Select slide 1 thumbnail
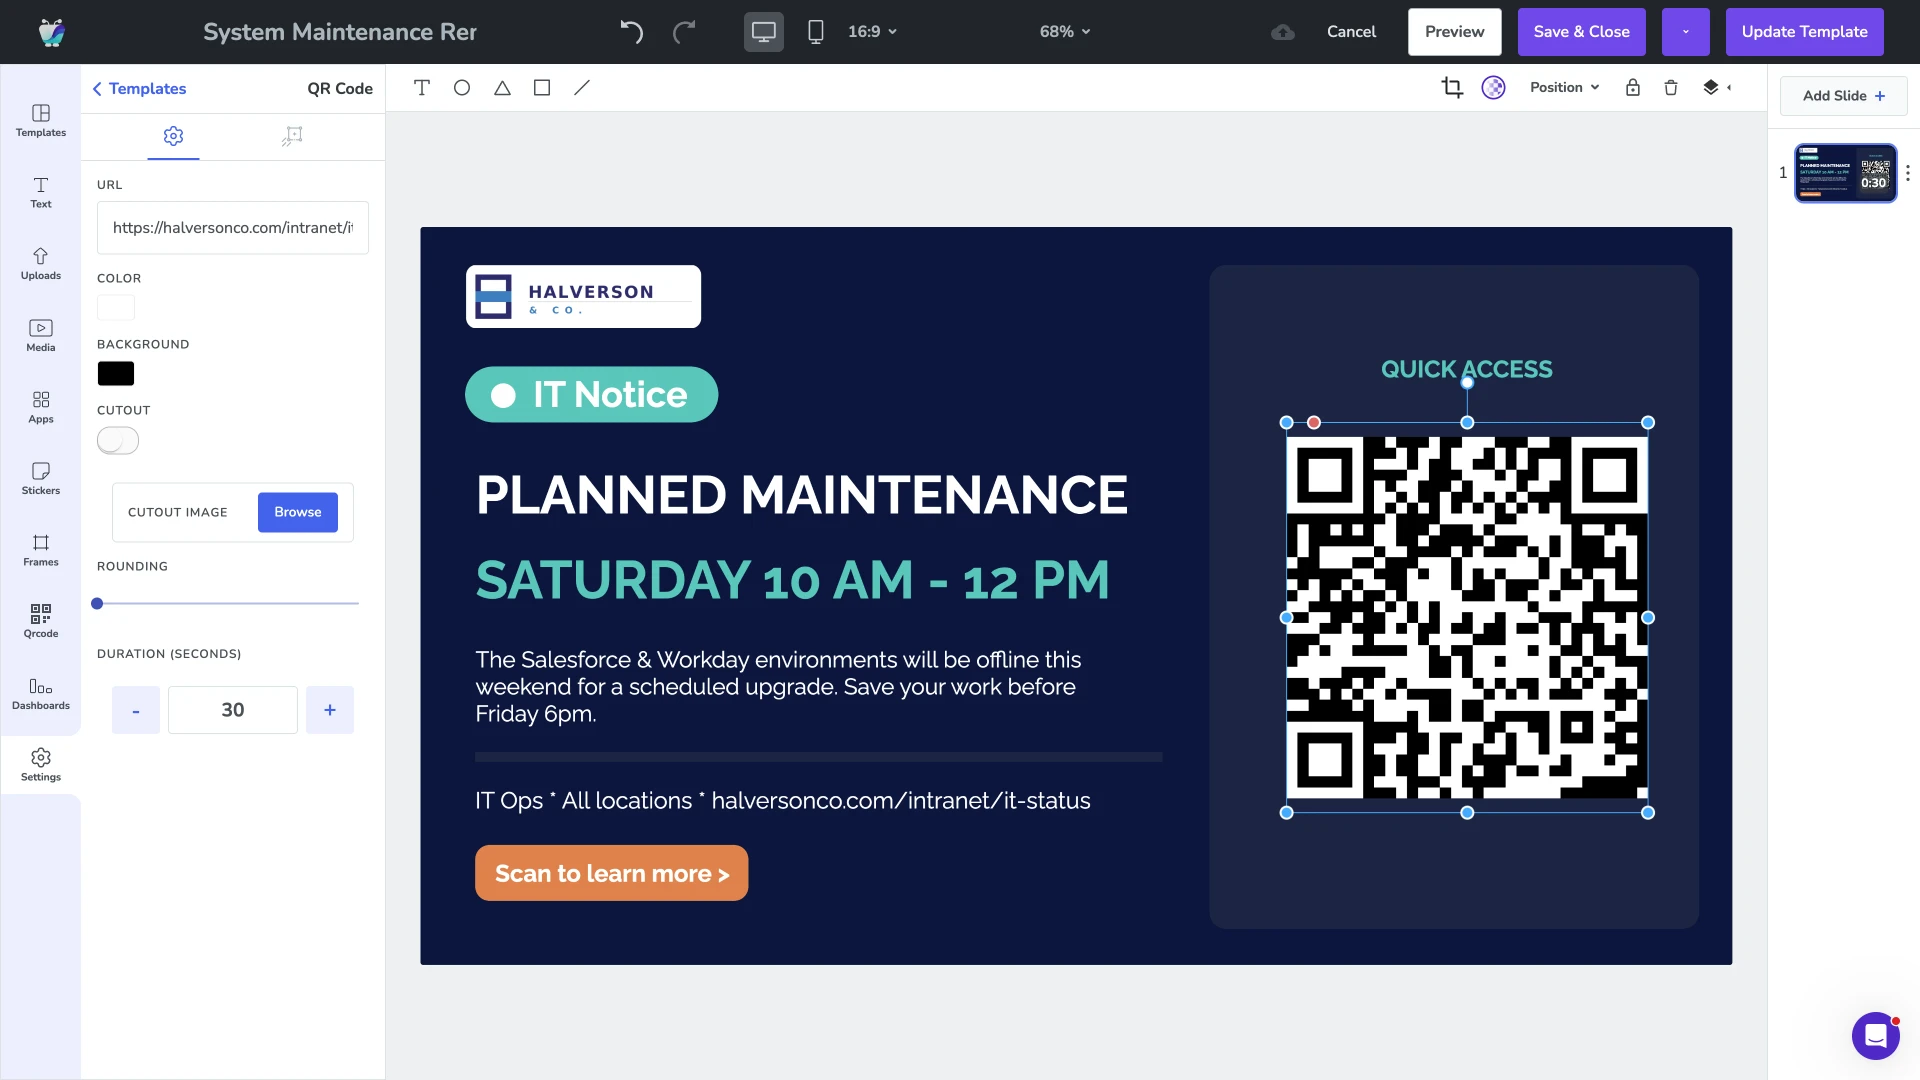This screenshot has height=1080, width=1920. [1845, 173]
